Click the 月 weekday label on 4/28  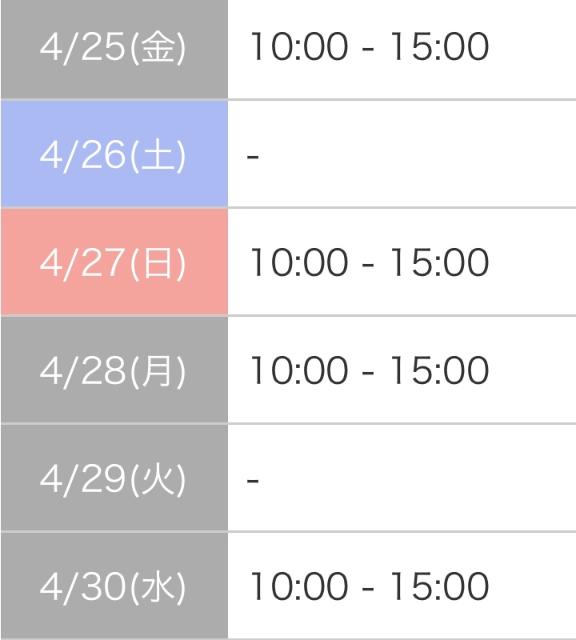(x=157, y=371)
